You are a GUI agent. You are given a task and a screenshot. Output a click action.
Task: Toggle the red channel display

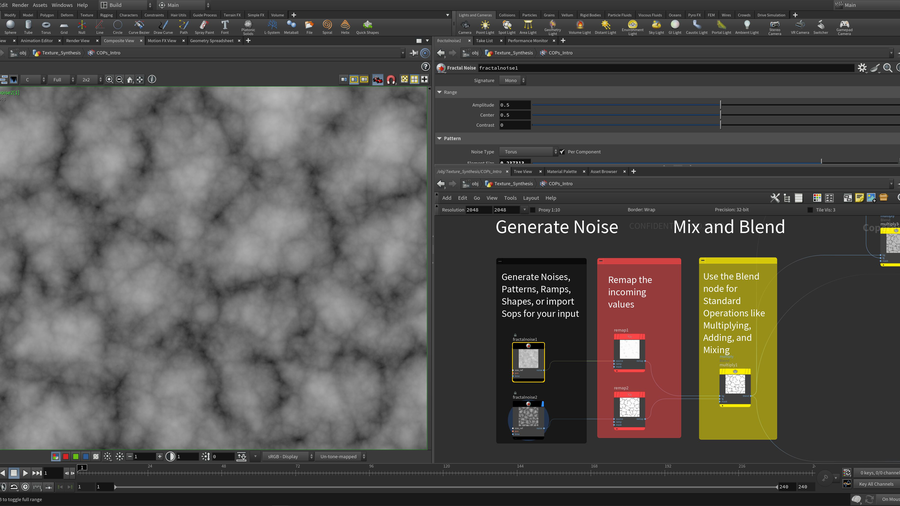65,457
